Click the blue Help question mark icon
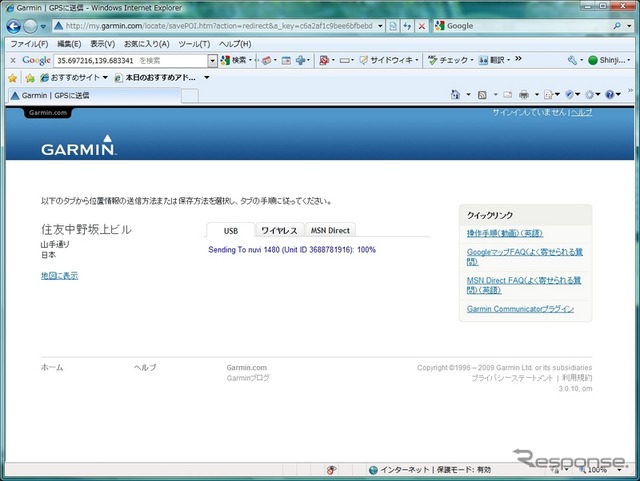The width and height of the screenshot is (640, 481). pos(610,95)
